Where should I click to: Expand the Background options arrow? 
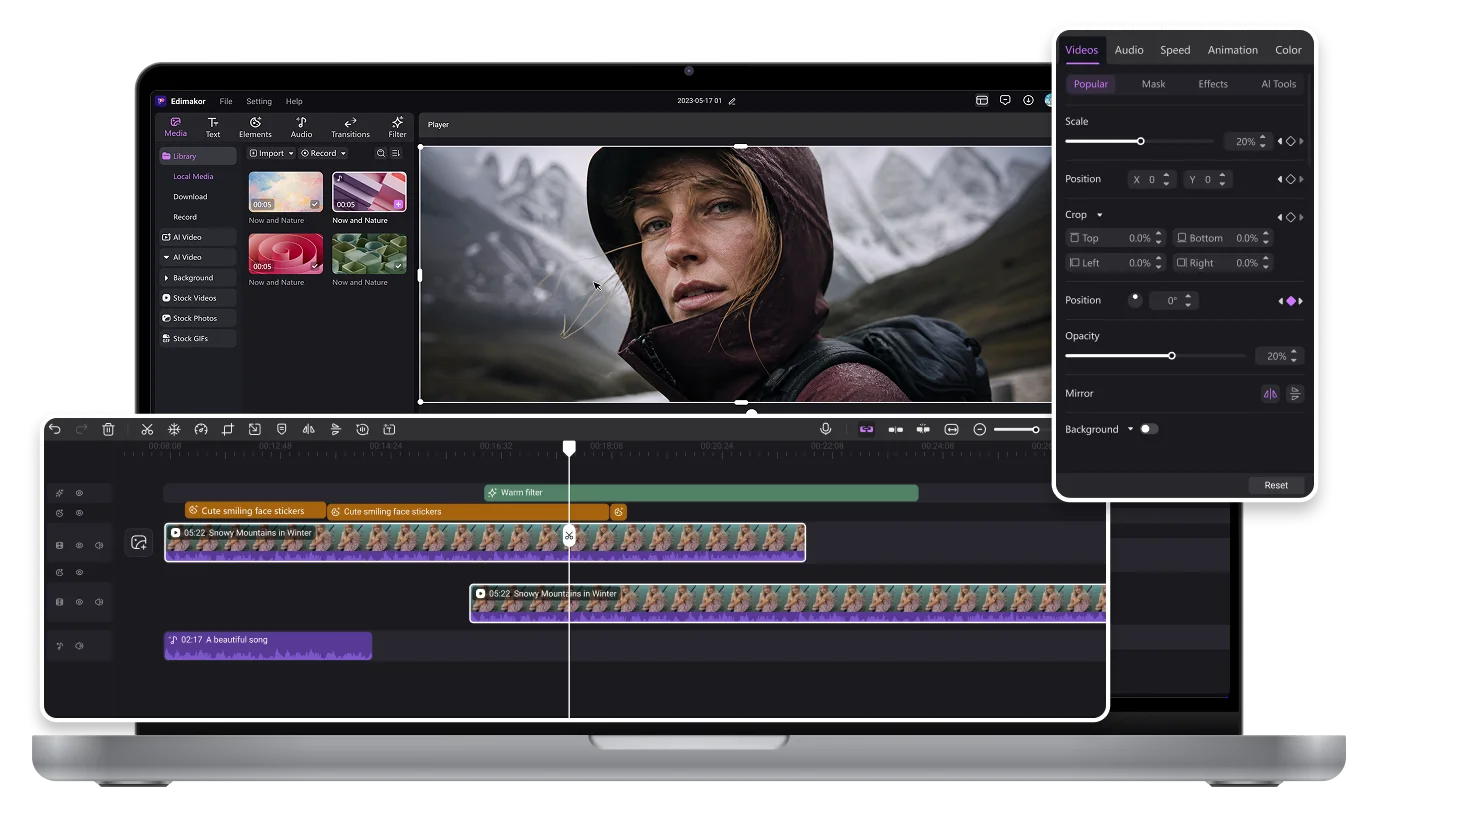(x=1131, y=429)
